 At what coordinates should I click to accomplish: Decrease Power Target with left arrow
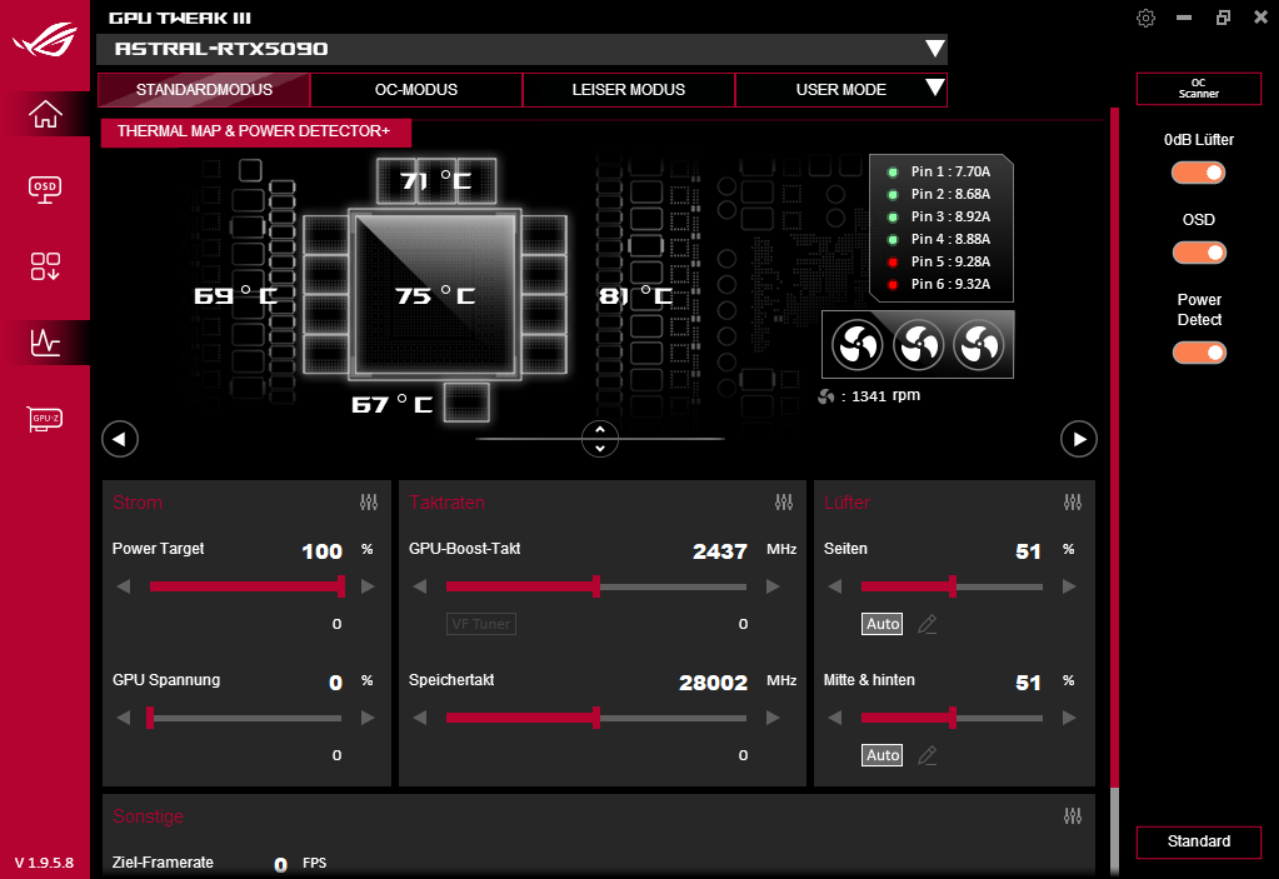tap(123, 586)
